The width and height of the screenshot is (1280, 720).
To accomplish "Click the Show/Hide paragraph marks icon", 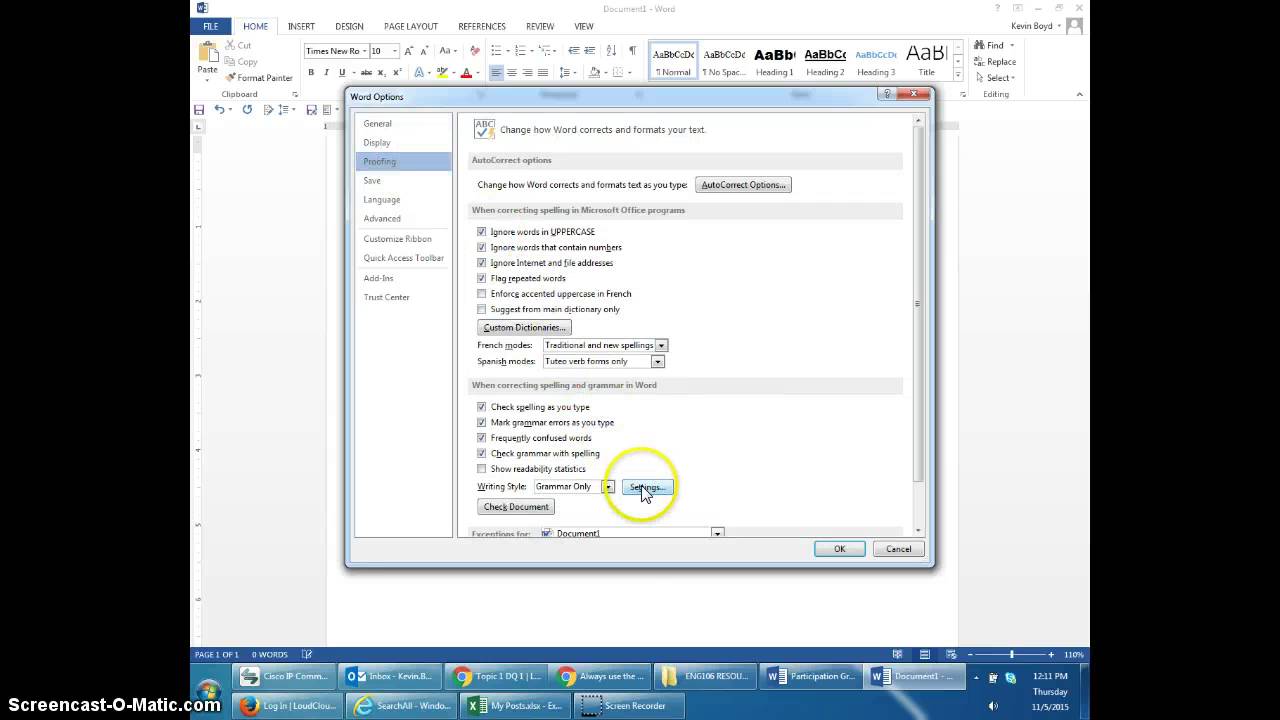I will [632, 51].
